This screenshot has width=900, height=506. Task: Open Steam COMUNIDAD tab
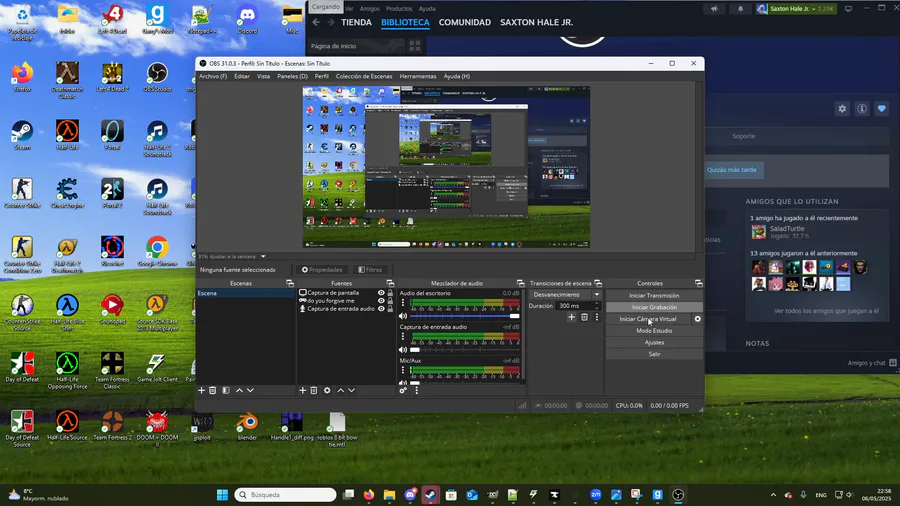coord(465,22)
